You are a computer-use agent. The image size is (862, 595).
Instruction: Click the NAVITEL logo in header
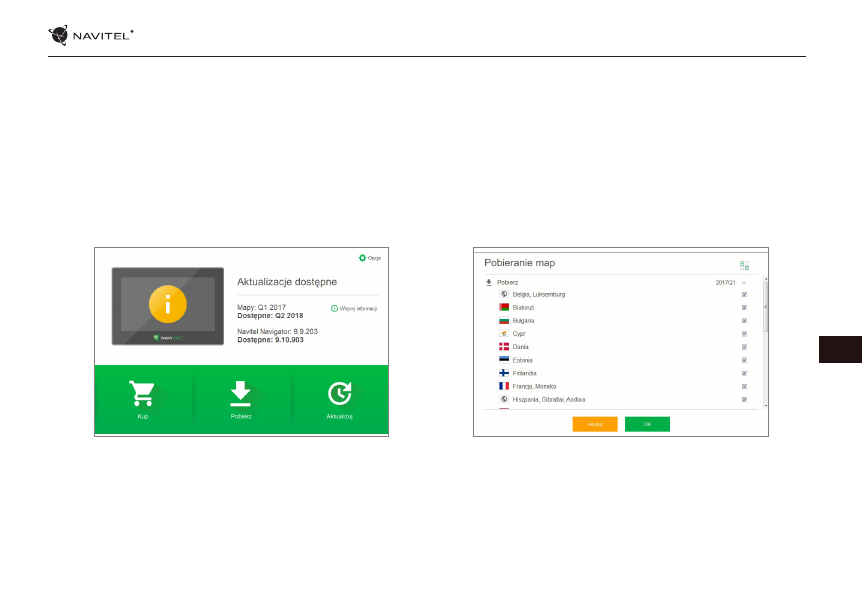pyautogui.click(x=92, y=36)
